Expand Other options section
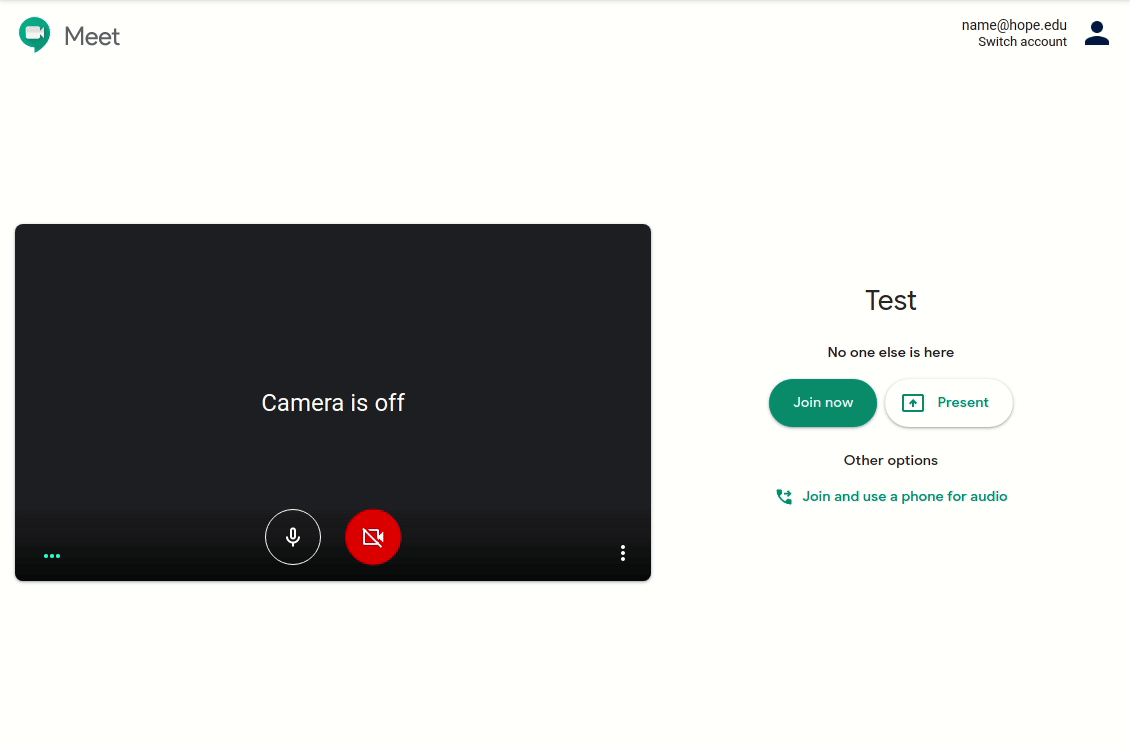 pyautogui.click(x=890, y=460)
